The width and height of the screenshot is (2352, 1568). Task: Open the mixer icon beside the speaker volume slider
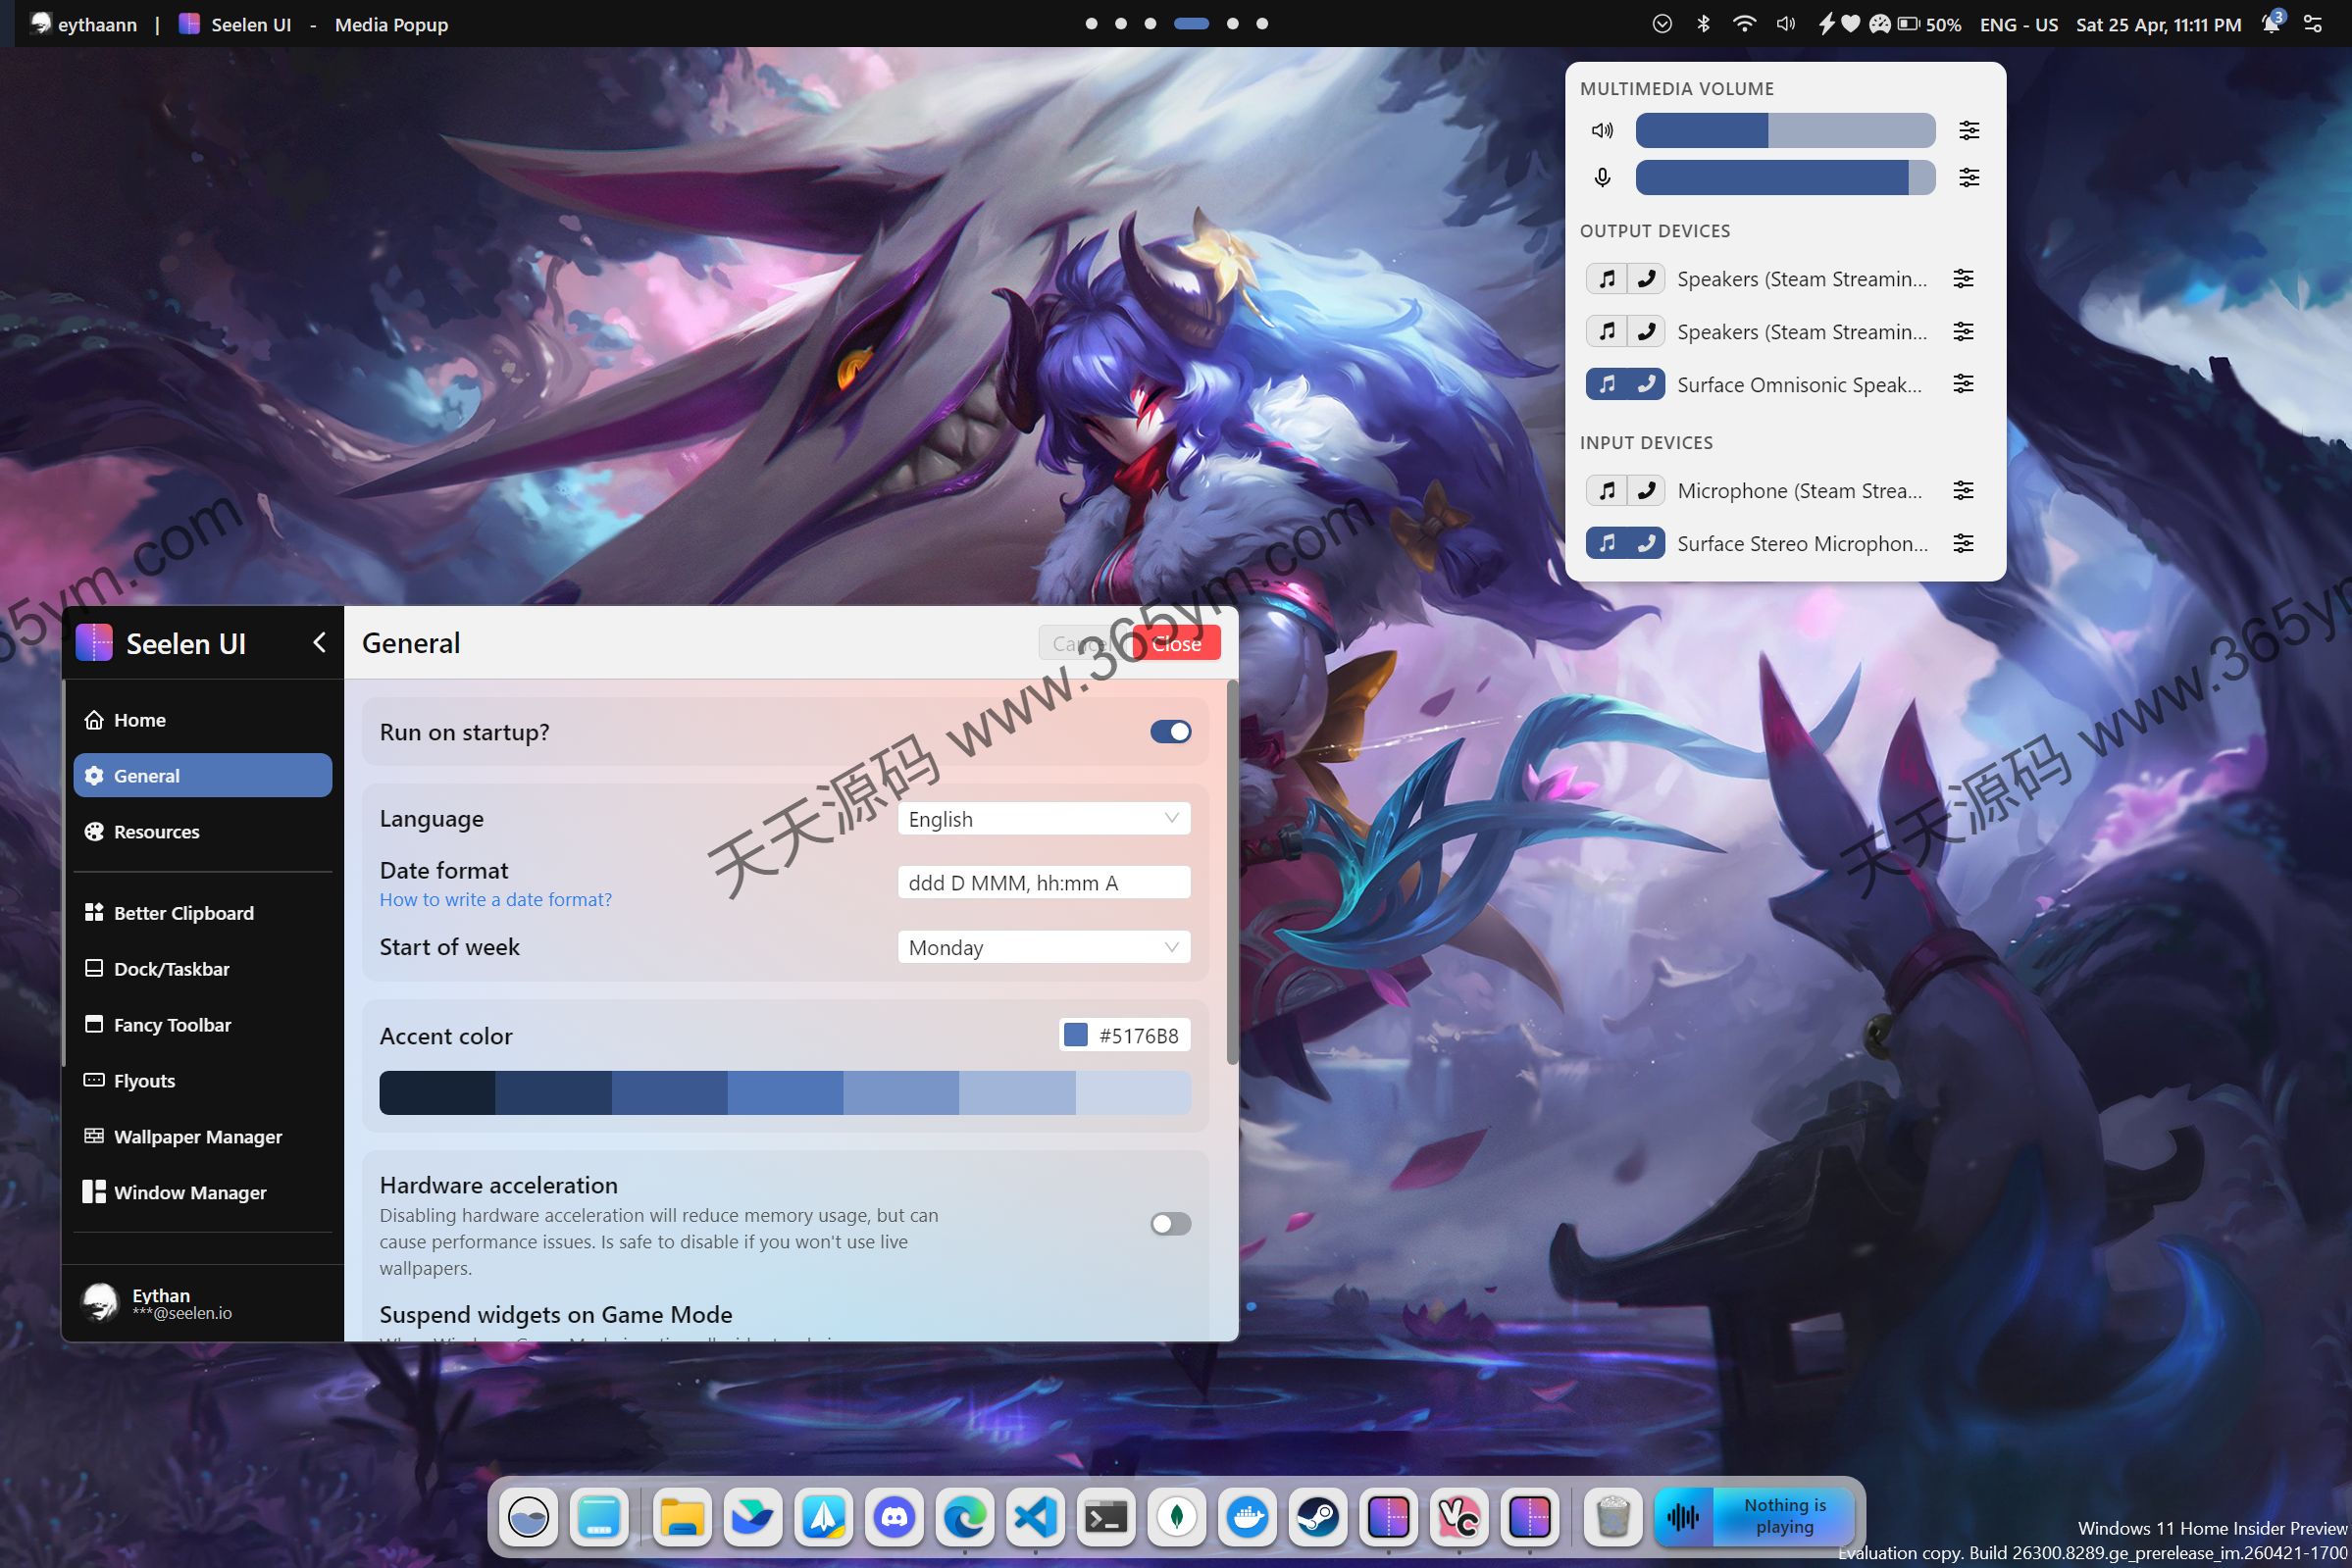[1969, 130]
